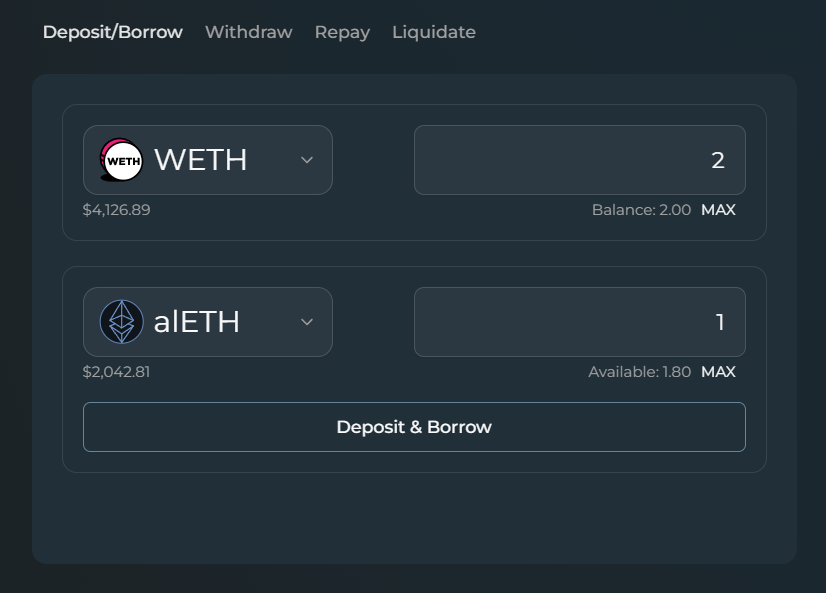Focus the WETH deposit amount field
826x593 pixels.
(x=579, y=160)
